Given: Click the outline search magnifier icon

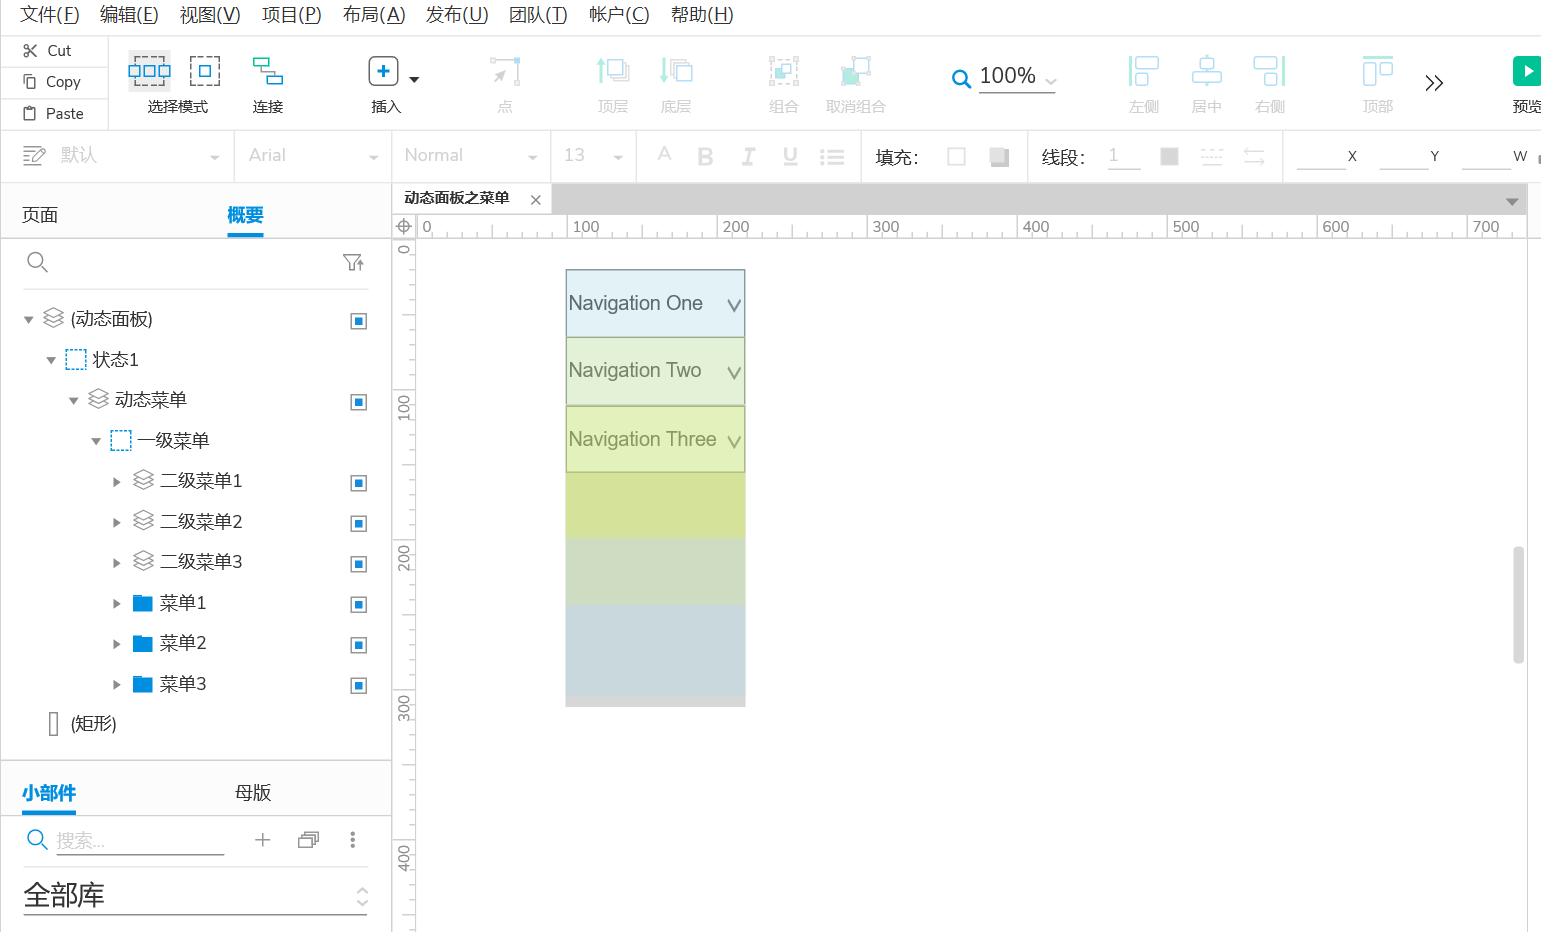Looking at the screenshot, I should 37,262.
